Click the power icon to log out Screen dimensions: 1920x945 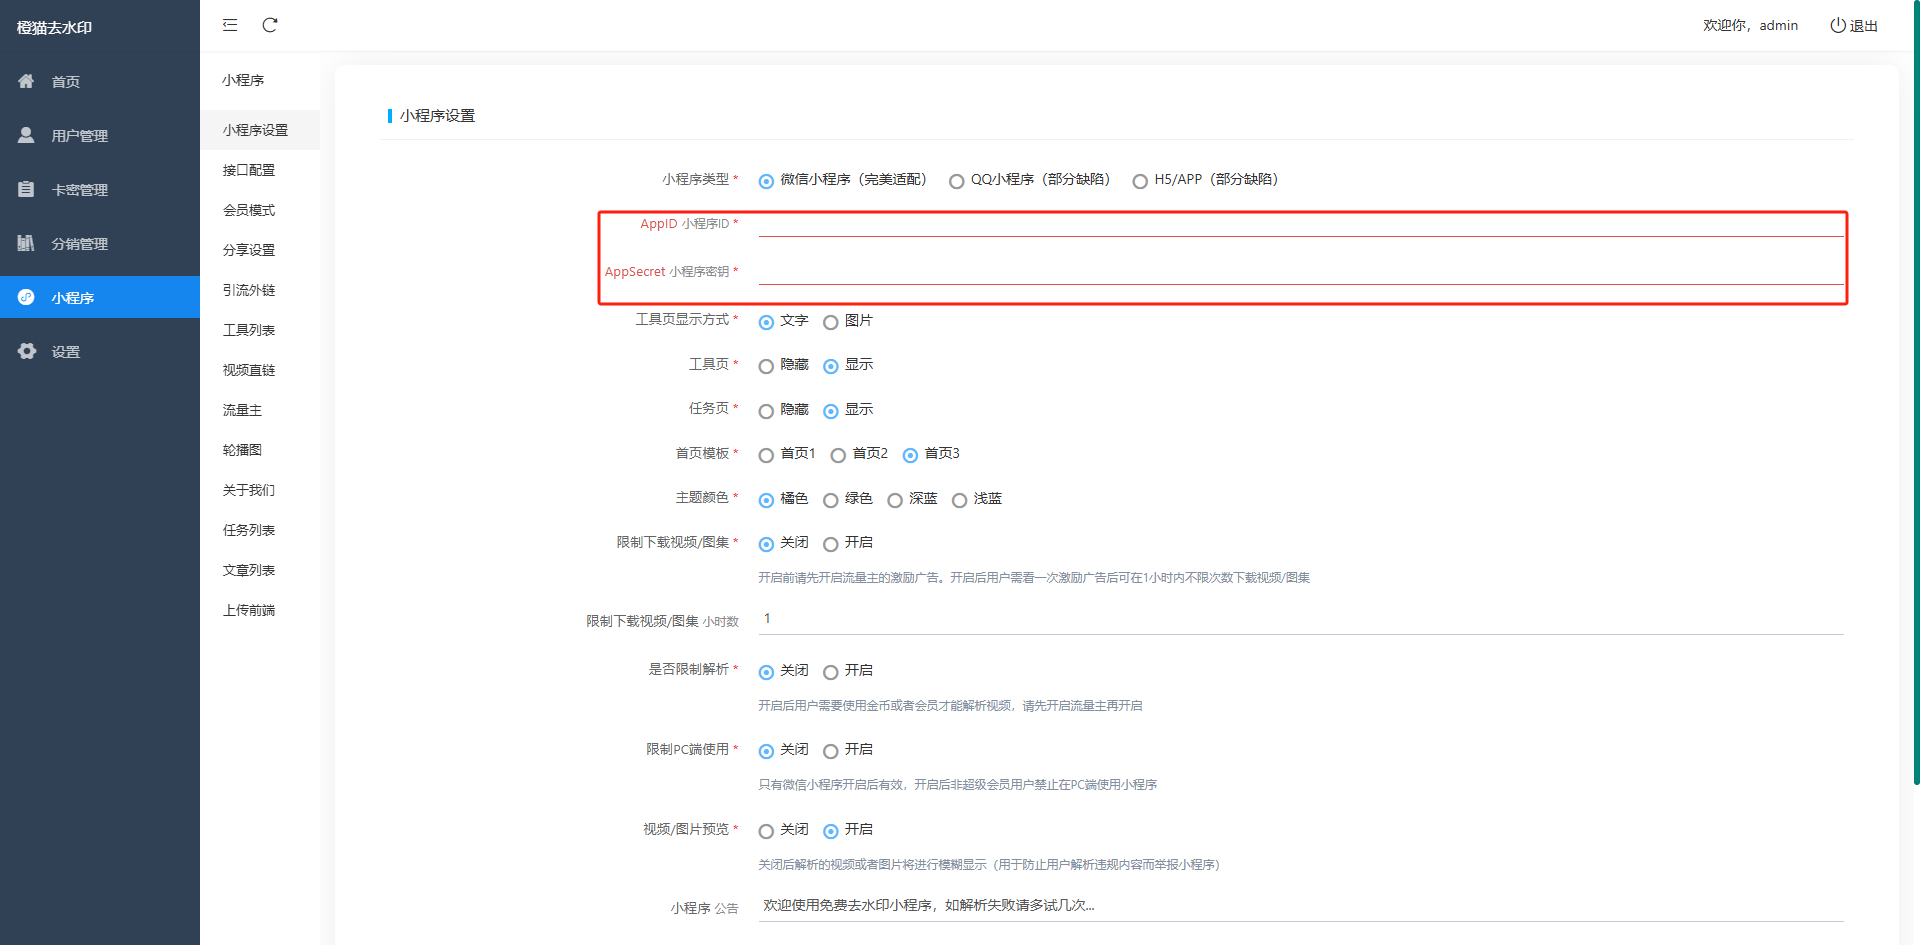(x=1838, y=25)
